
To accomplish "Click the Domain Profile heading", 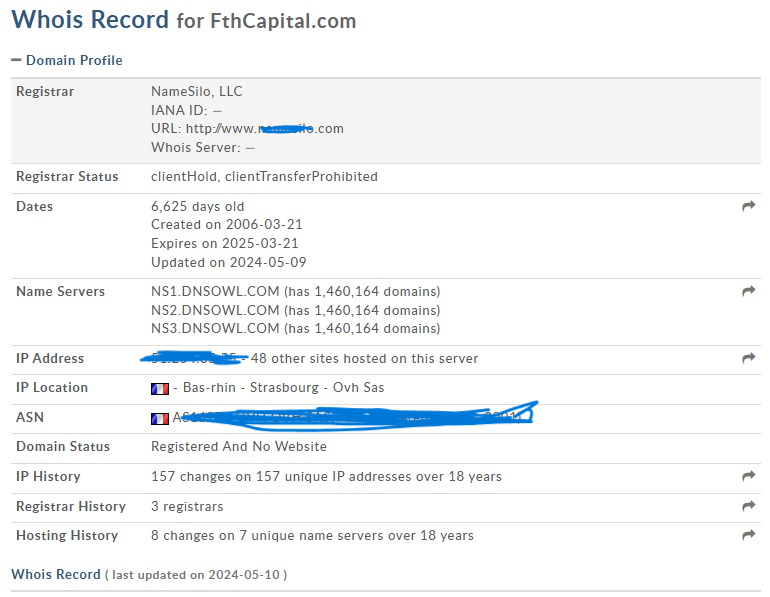I will pos(74,60).
